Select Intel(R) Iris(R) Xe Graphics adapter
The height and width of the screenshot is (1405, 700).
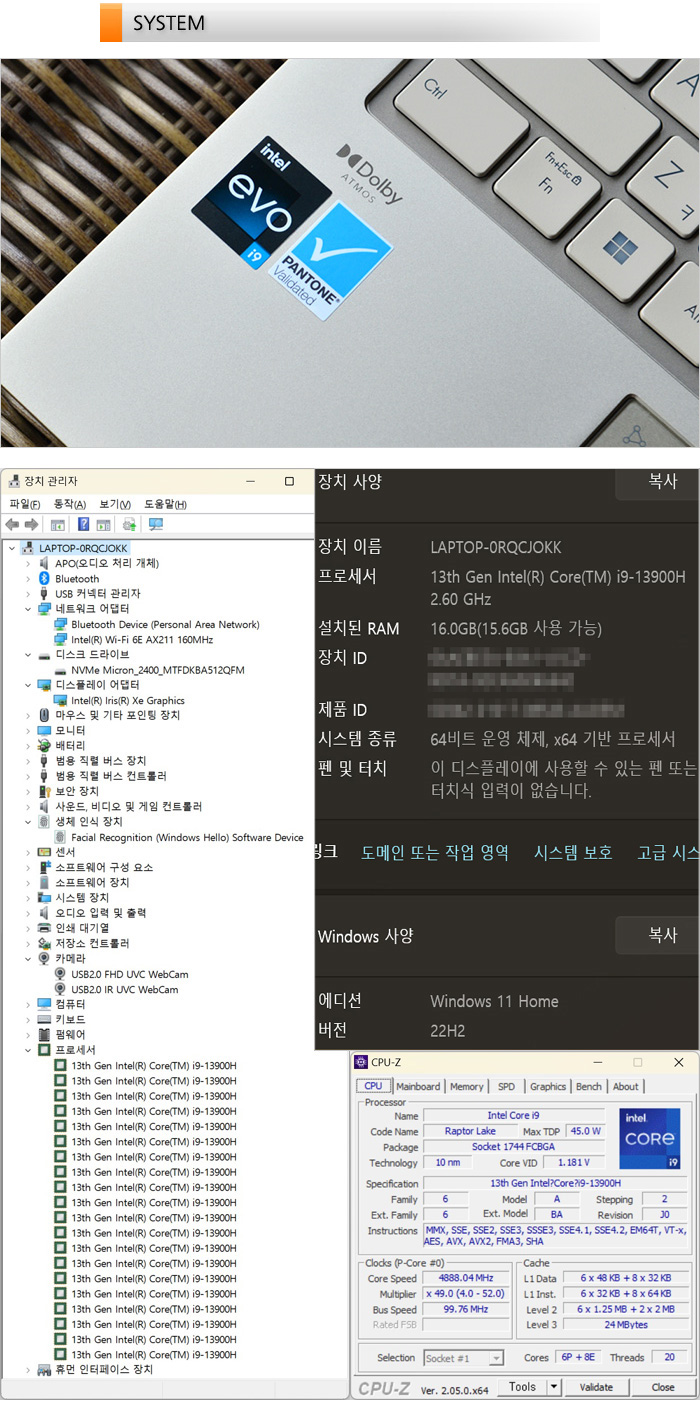[128, 700]
